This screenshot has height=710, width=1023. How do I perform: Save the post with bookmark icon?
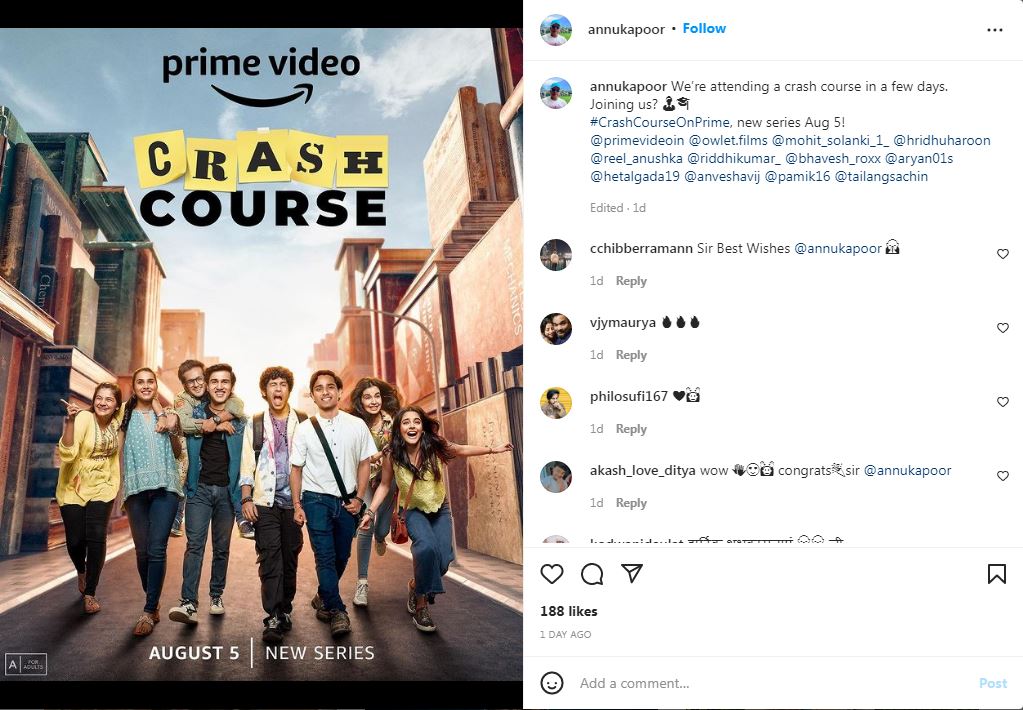[996, 574]
